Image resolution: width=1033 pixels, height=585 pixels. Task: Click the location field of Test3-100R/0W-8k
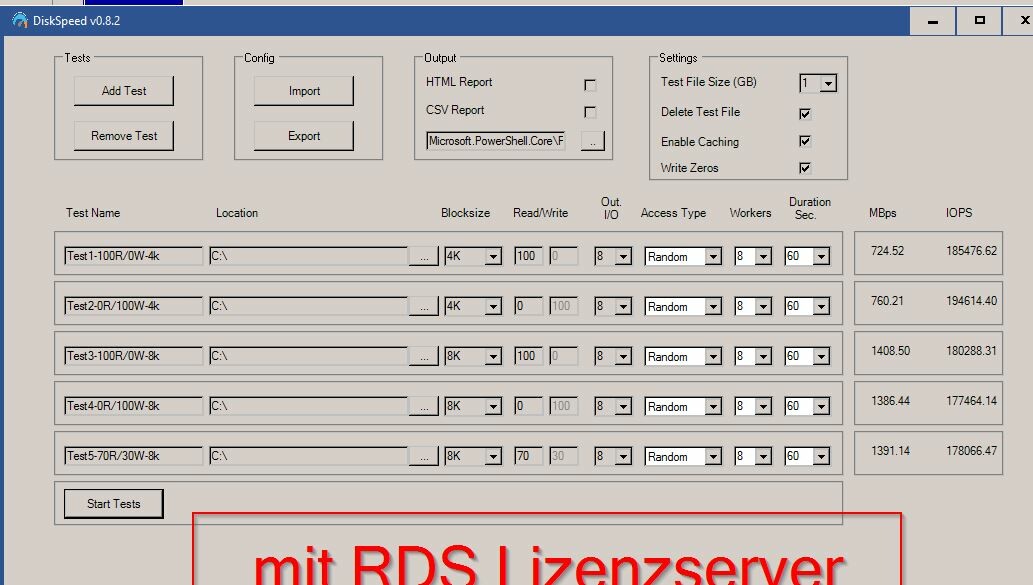pos(308,356)
